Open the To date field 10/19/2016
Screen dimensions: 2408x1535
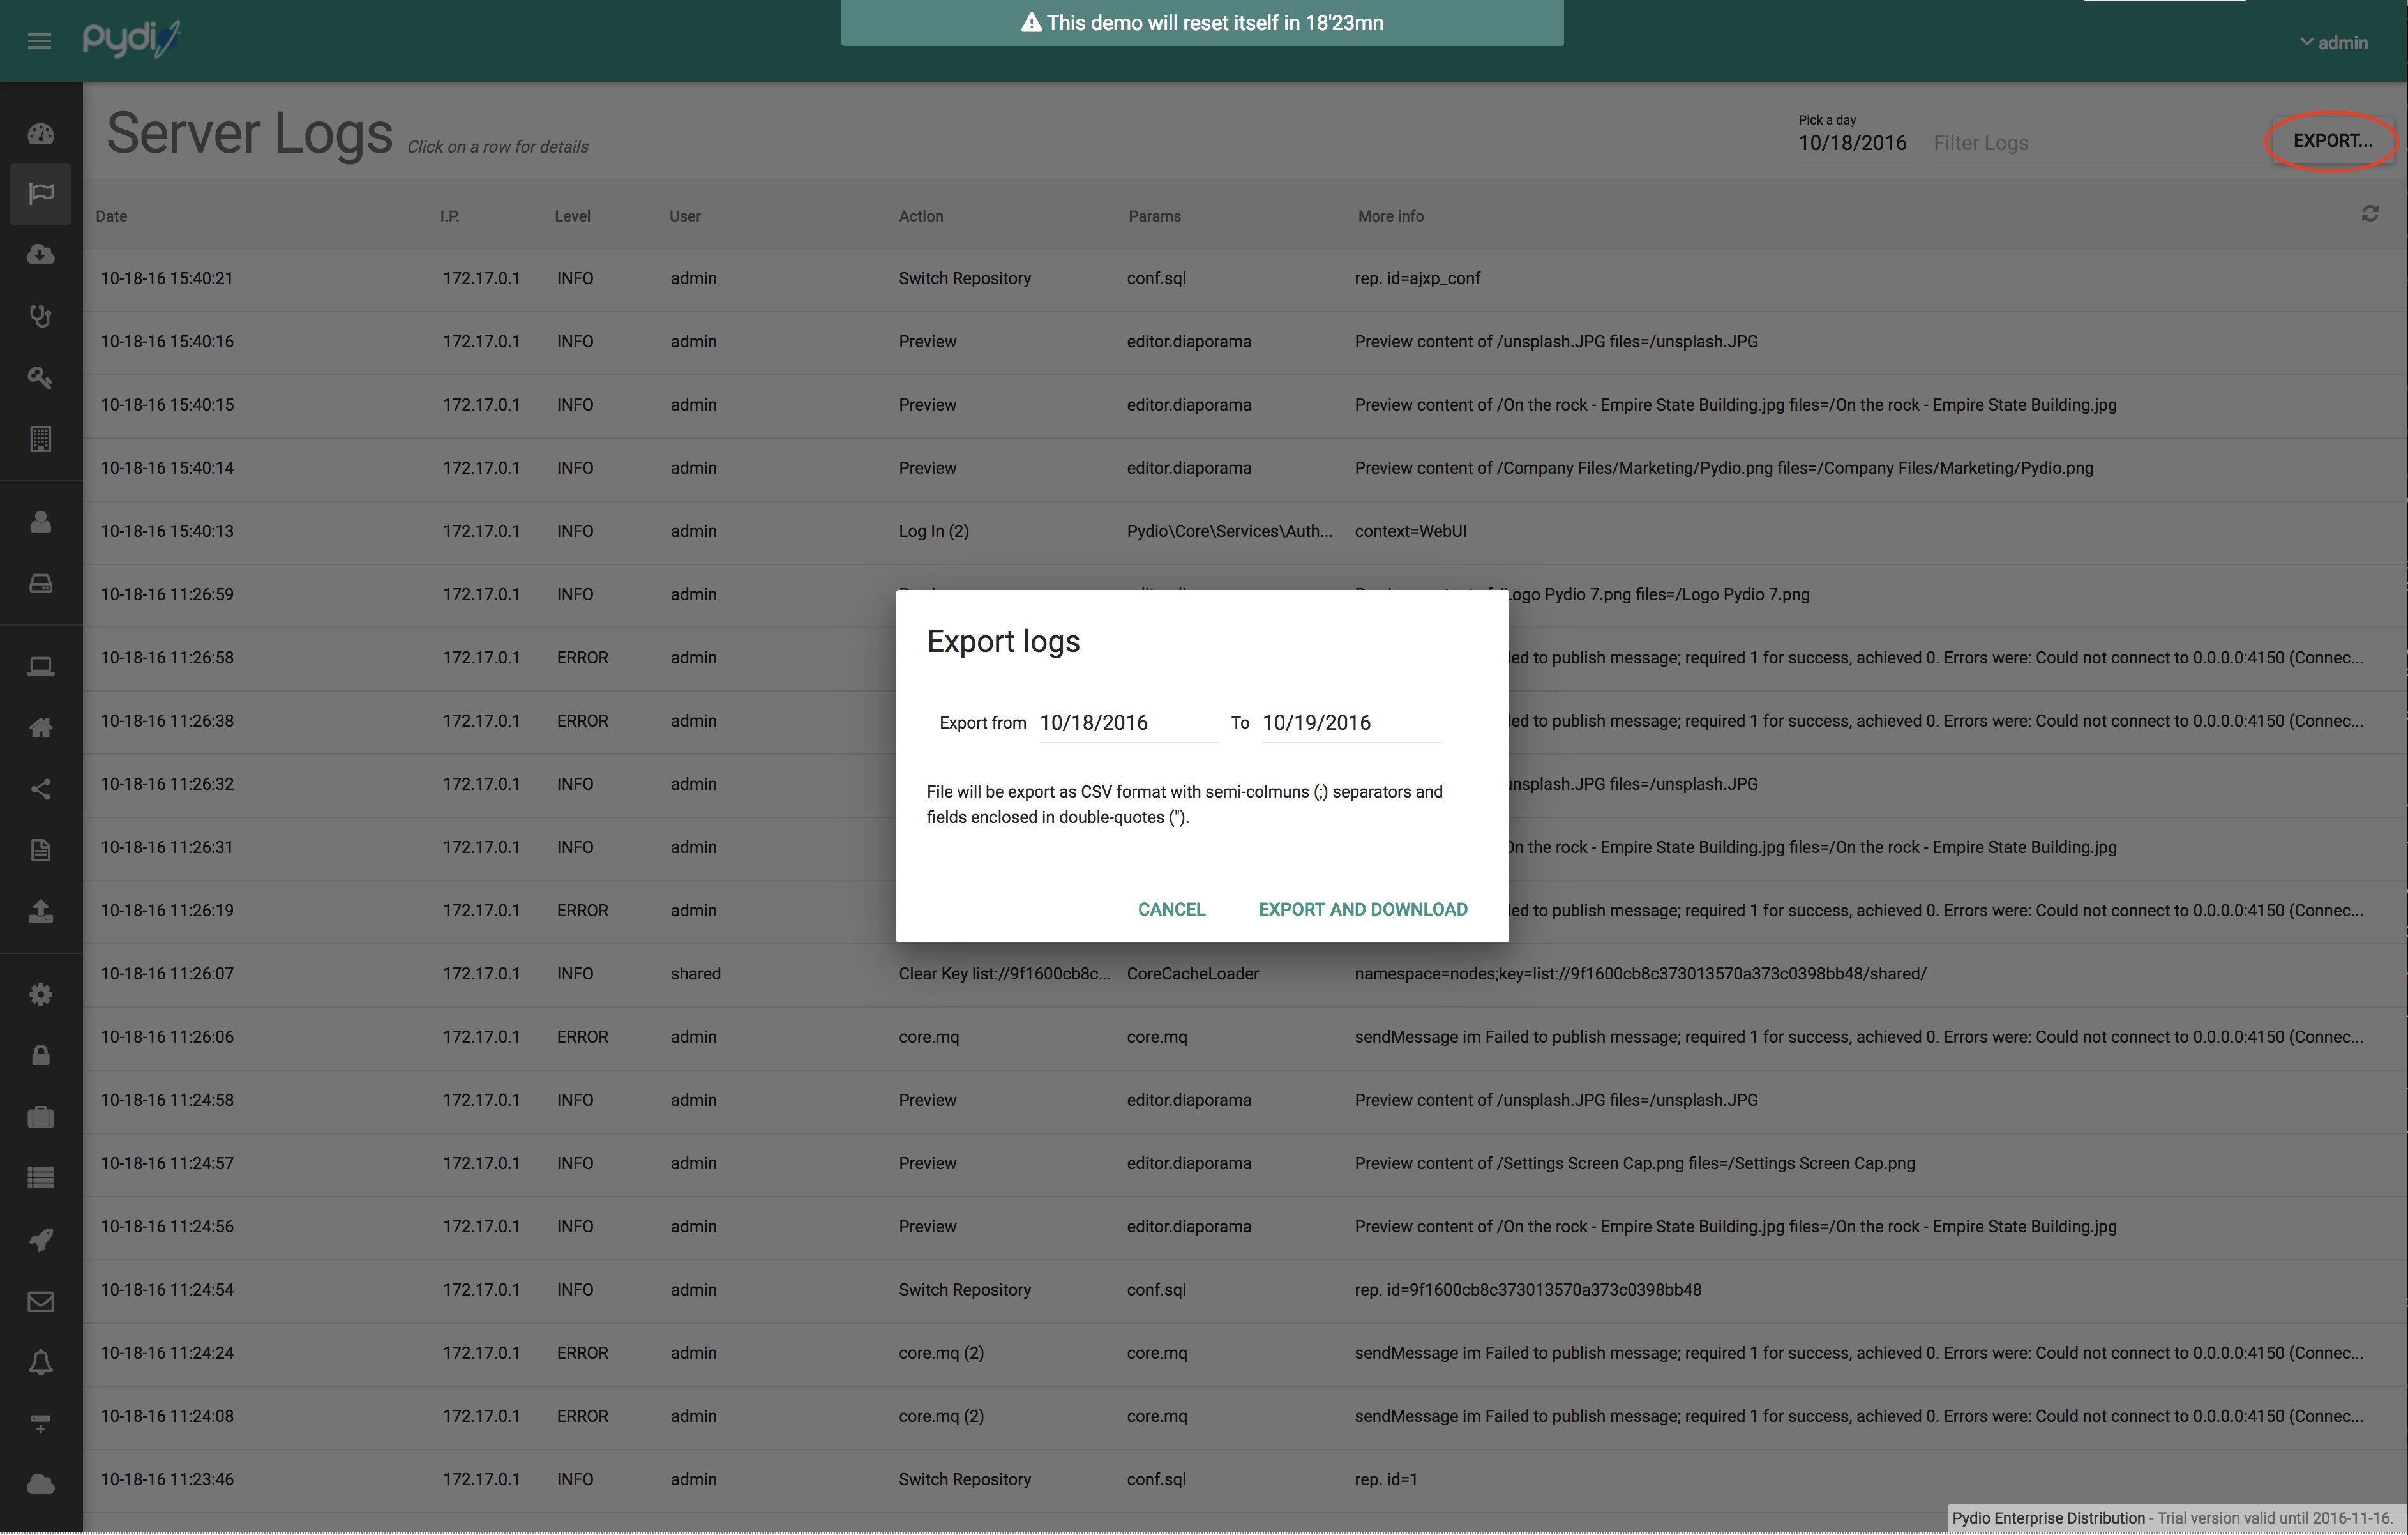click(1351, 723)
